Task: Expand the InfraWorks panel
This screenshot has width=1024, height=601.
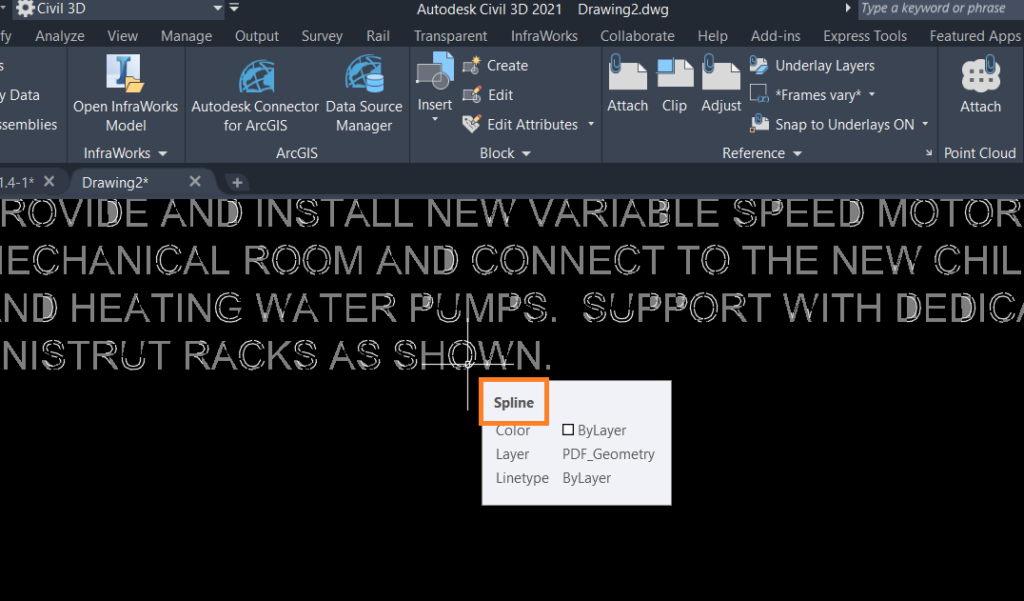Action: point(125,153)
